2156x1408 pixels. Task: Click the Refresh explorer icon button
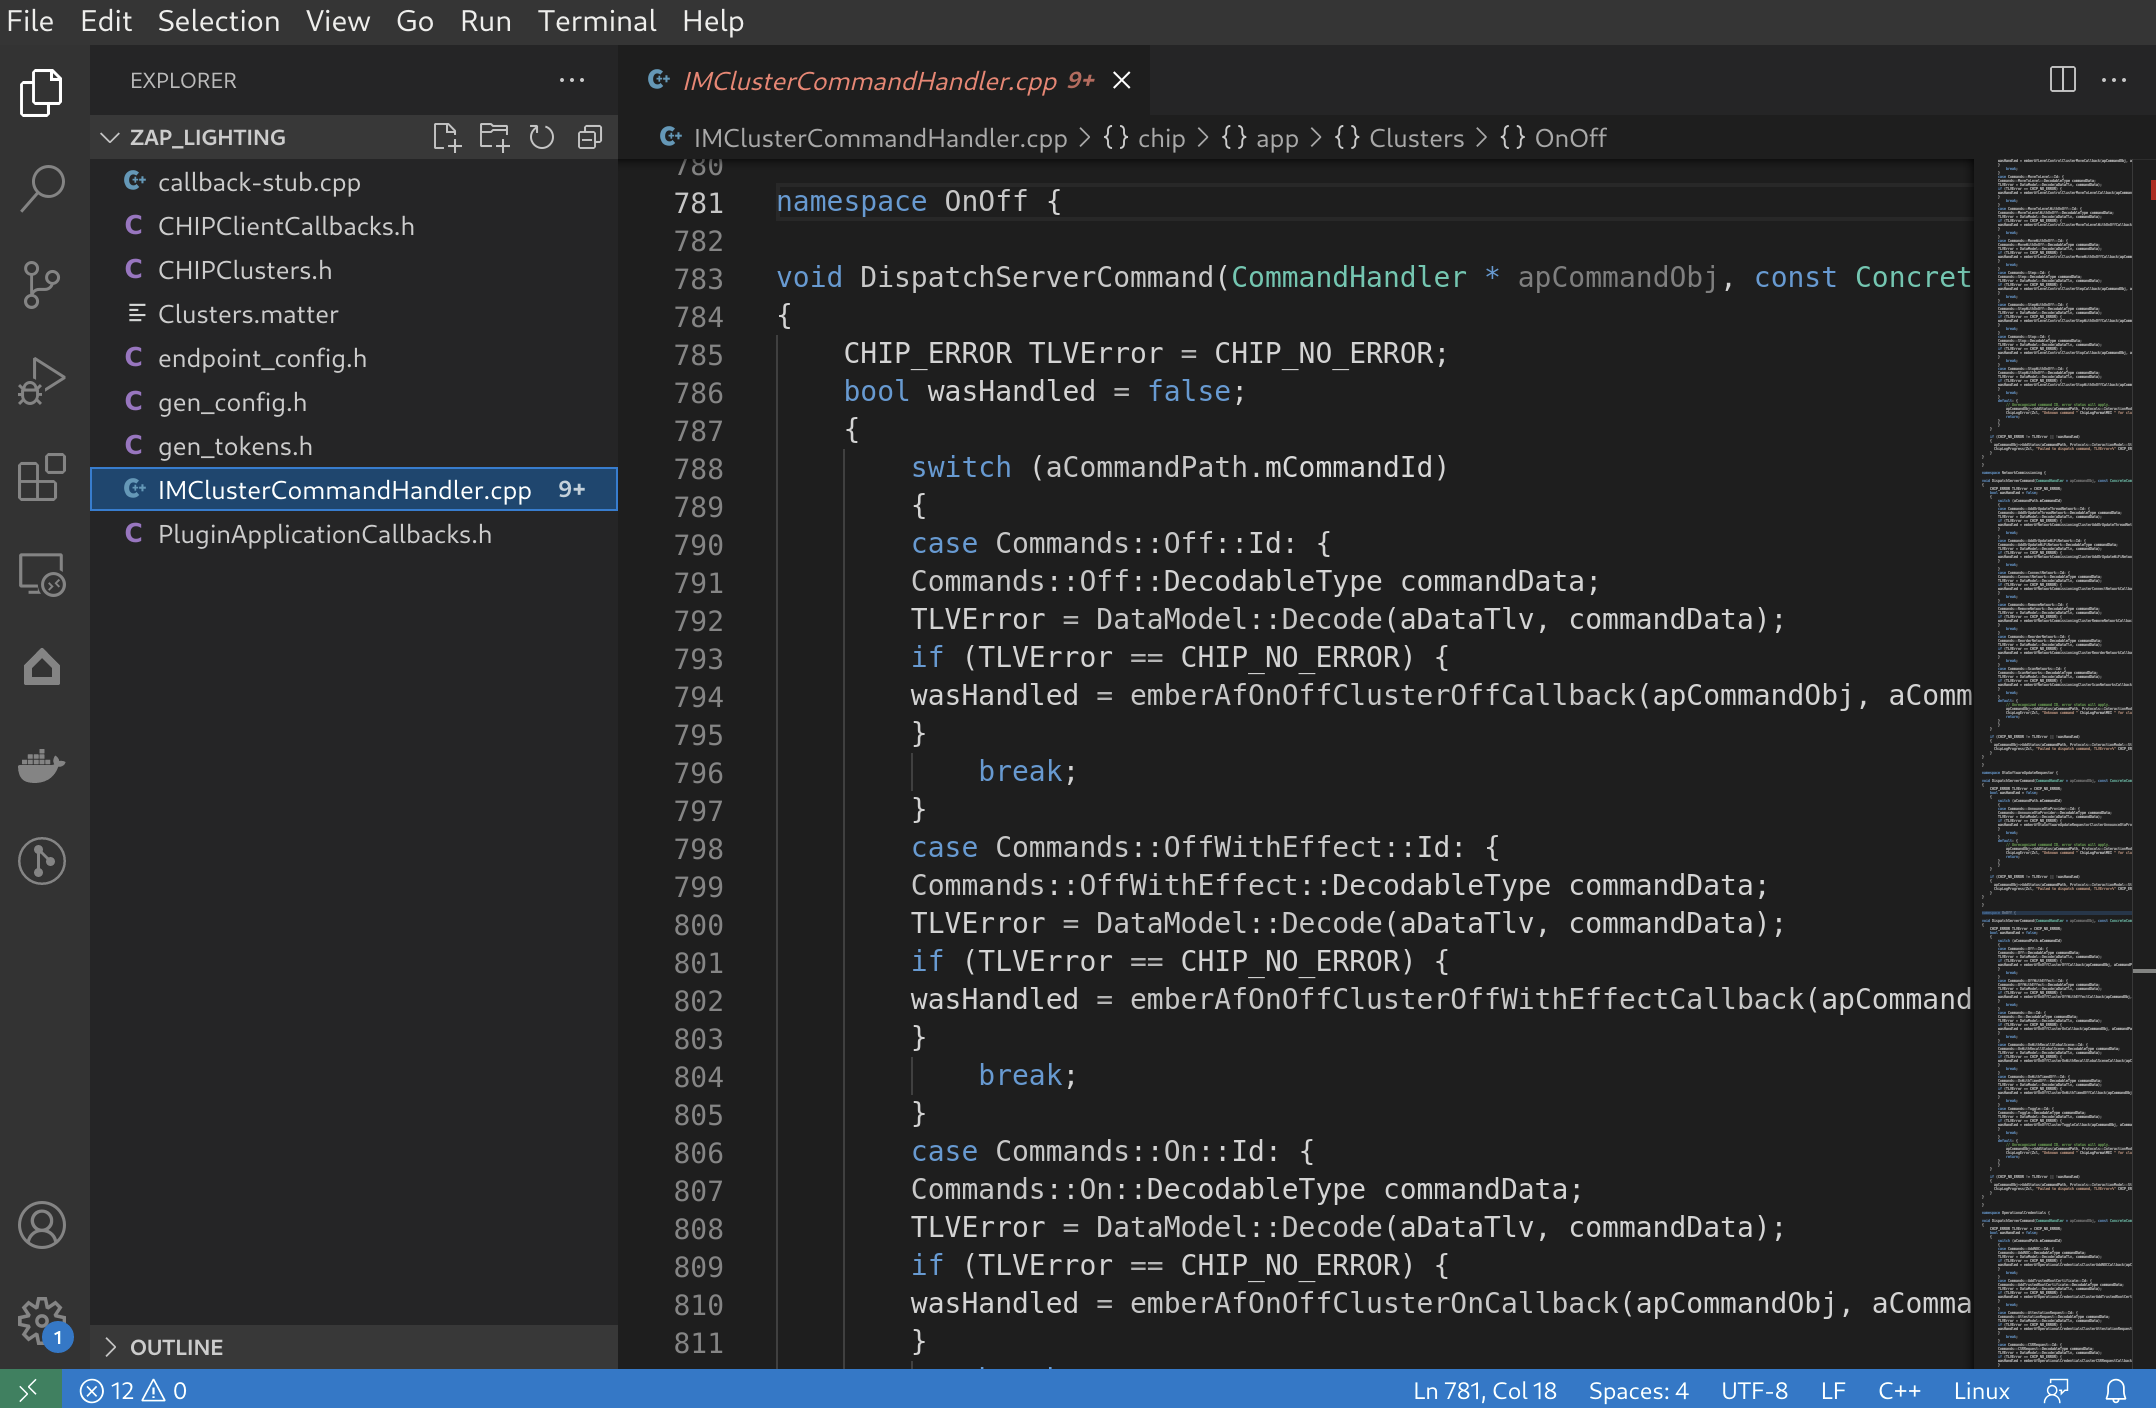pos(542,138)
